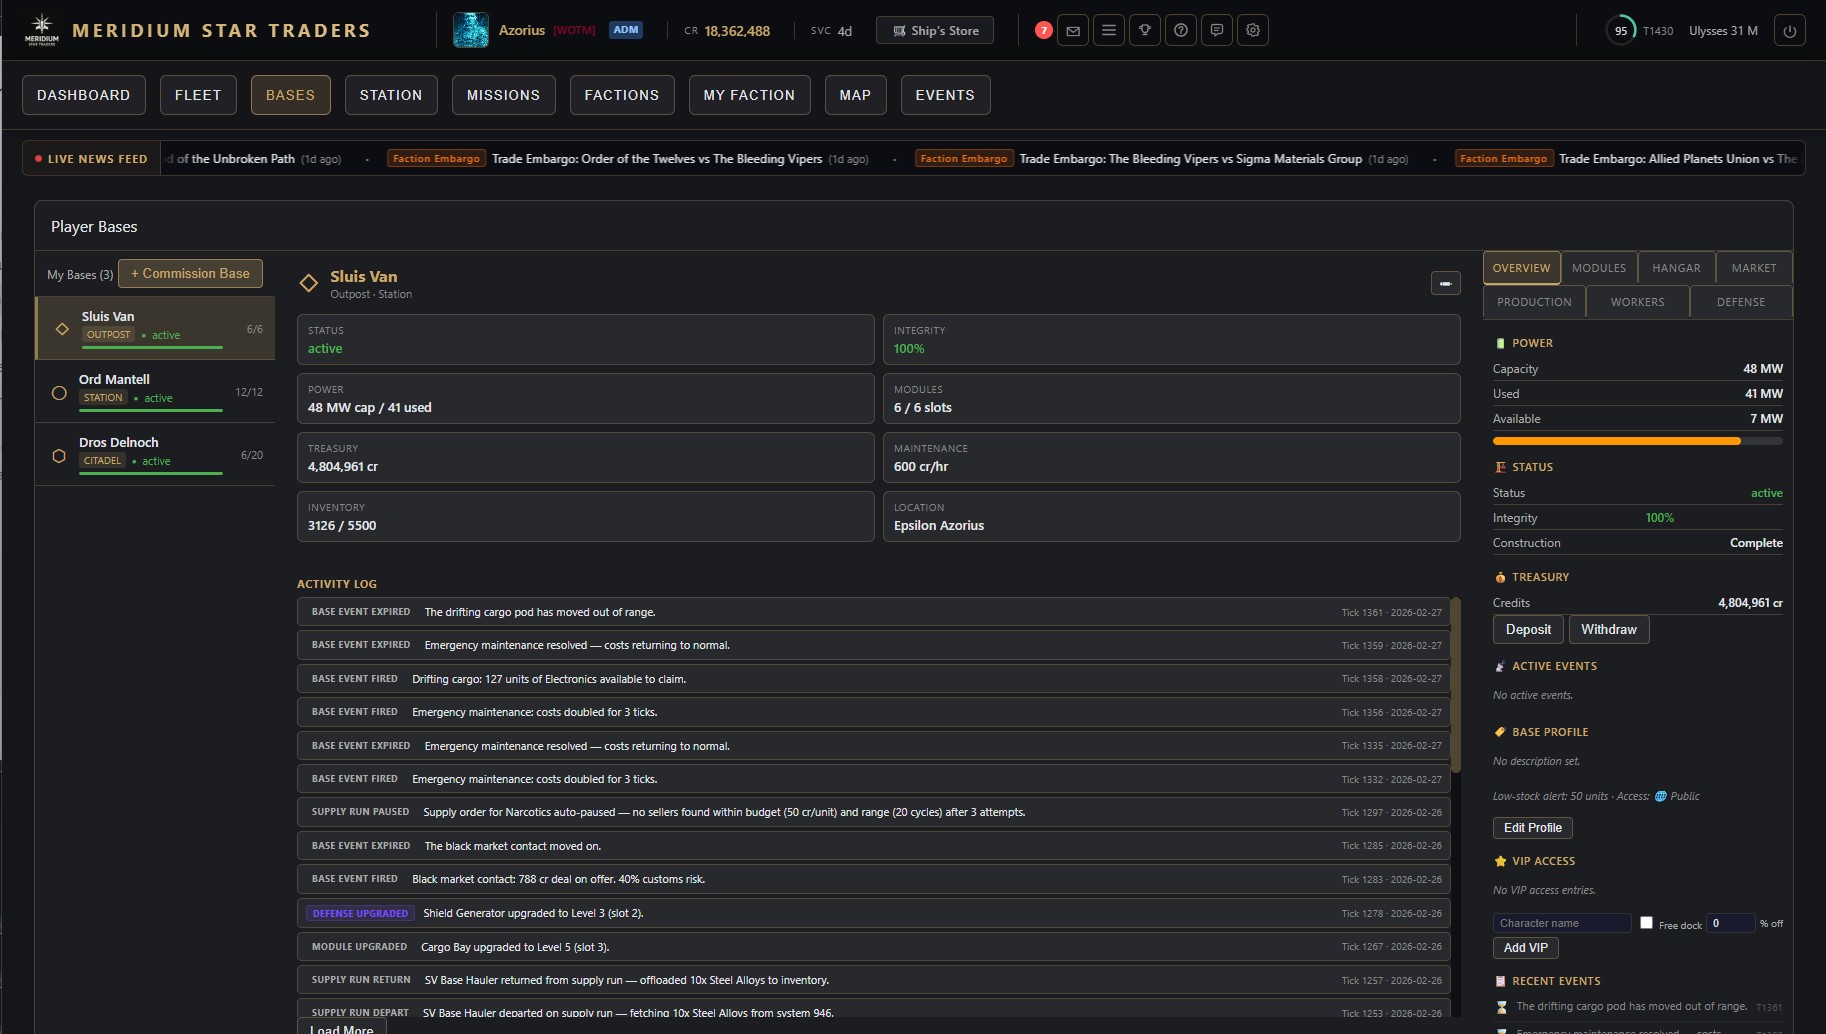Image resolution: width=1826 pixels, height=1034 pixels.
Task: Select the Ord Mantell base marker circle
Action: pos(60,392)
